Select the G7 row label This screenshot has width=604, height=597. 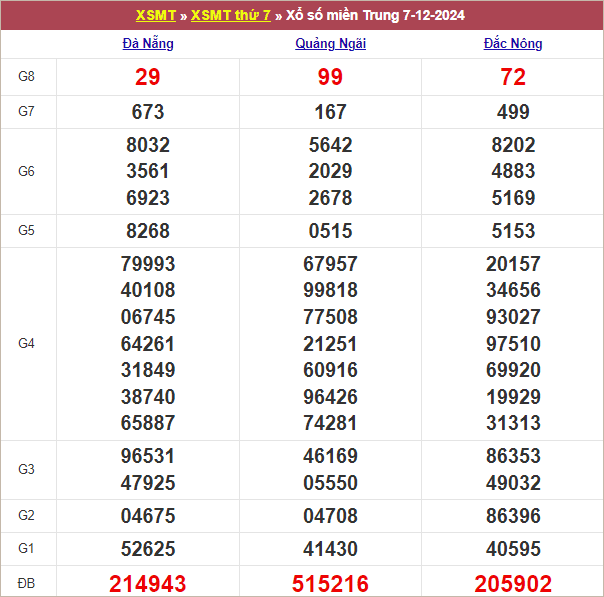coord(26,111)
